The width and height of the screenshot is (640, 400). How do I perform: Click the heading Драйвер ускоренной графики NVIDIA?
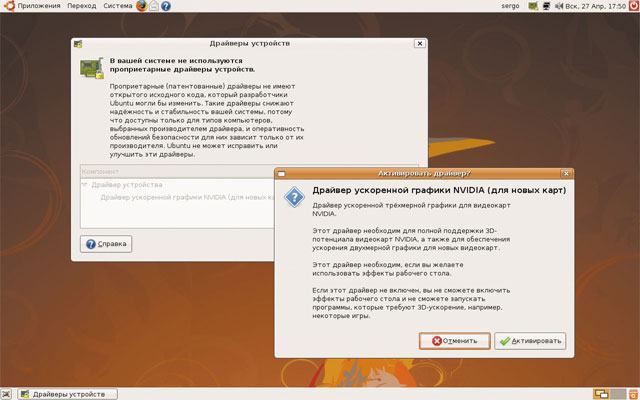439,190
